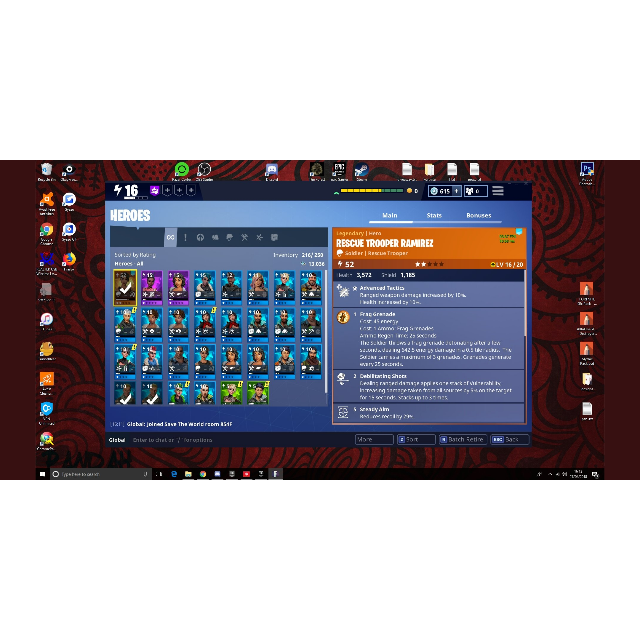Open the Avast antivirus desktop icon
640x640 pixels.
point(47,203)
